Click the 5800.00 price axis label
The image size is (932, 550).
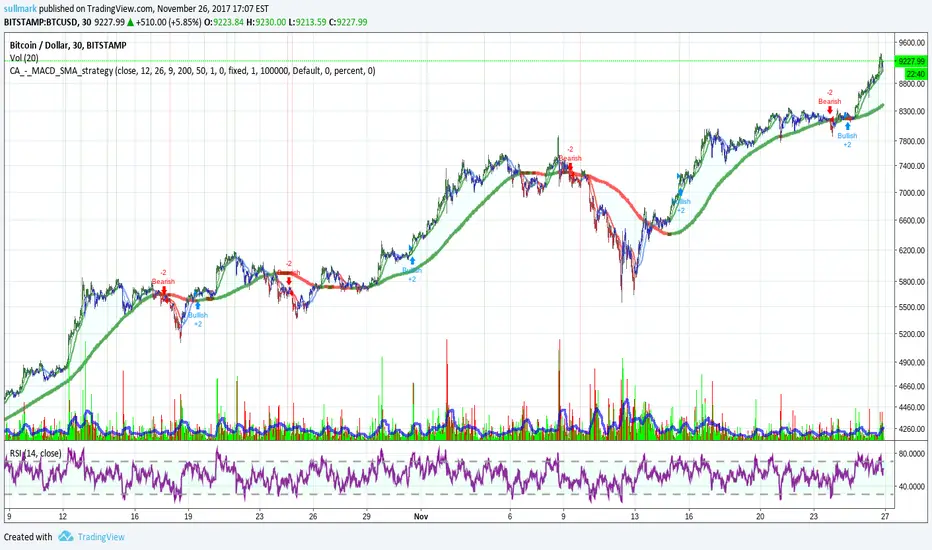pos(912,281)
